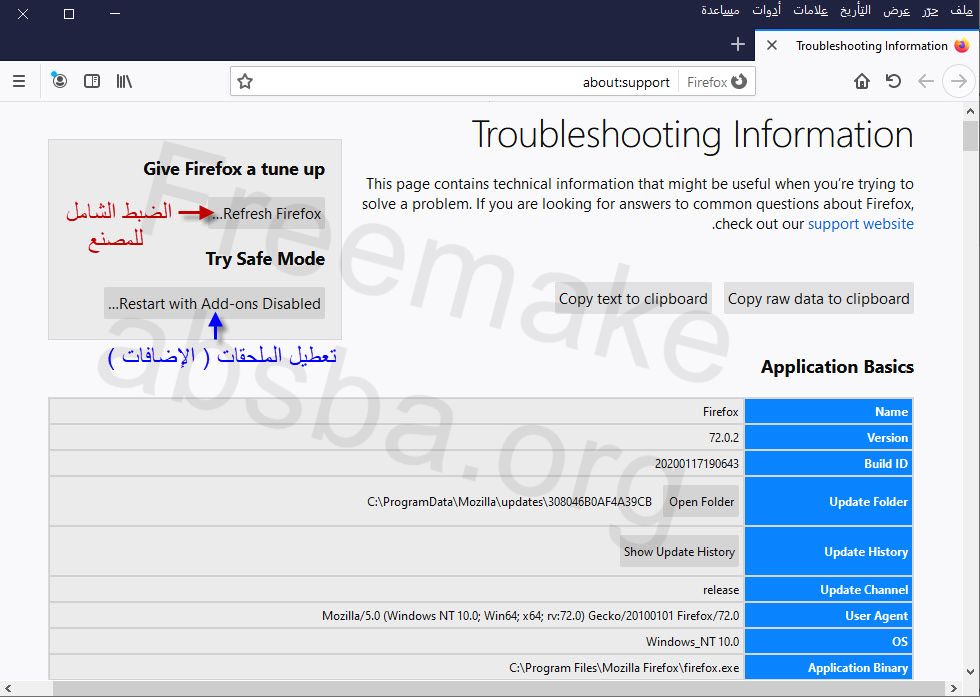The height and width of the screenshot is (697, 980).
Task: Click the Name row header cell
Action: (828, 411)
